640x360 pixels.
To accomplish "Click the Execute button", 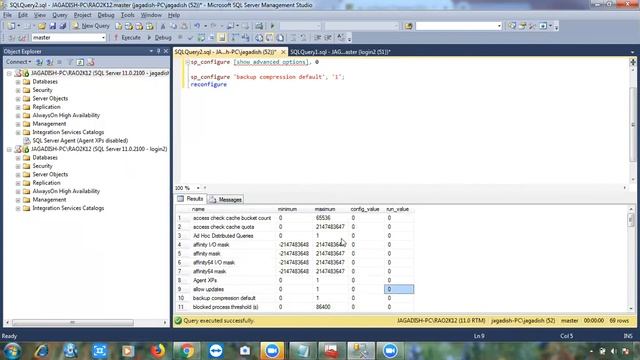I will point(127,38).
